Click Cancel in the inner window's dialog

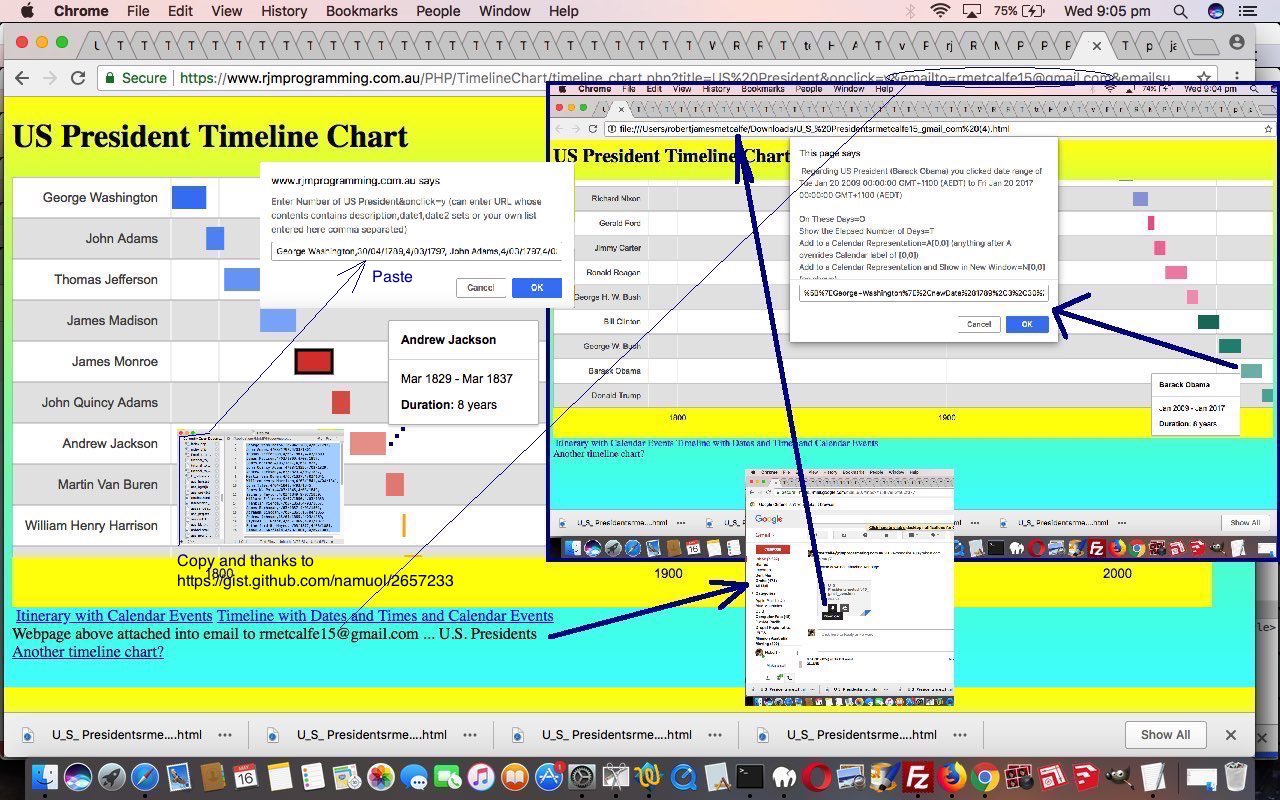979,324
